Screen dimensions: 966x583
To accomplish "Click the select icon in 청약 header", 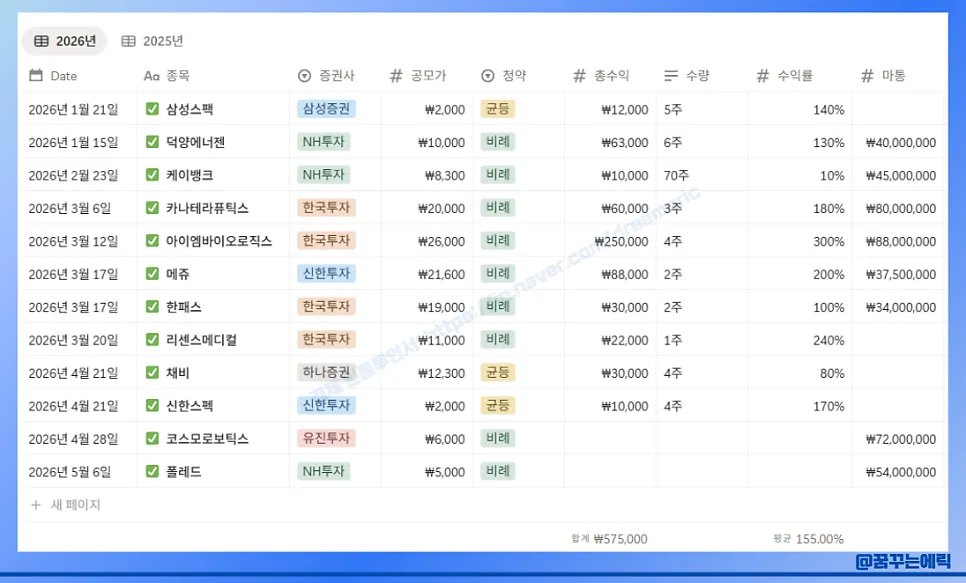I will pos(488,76).
